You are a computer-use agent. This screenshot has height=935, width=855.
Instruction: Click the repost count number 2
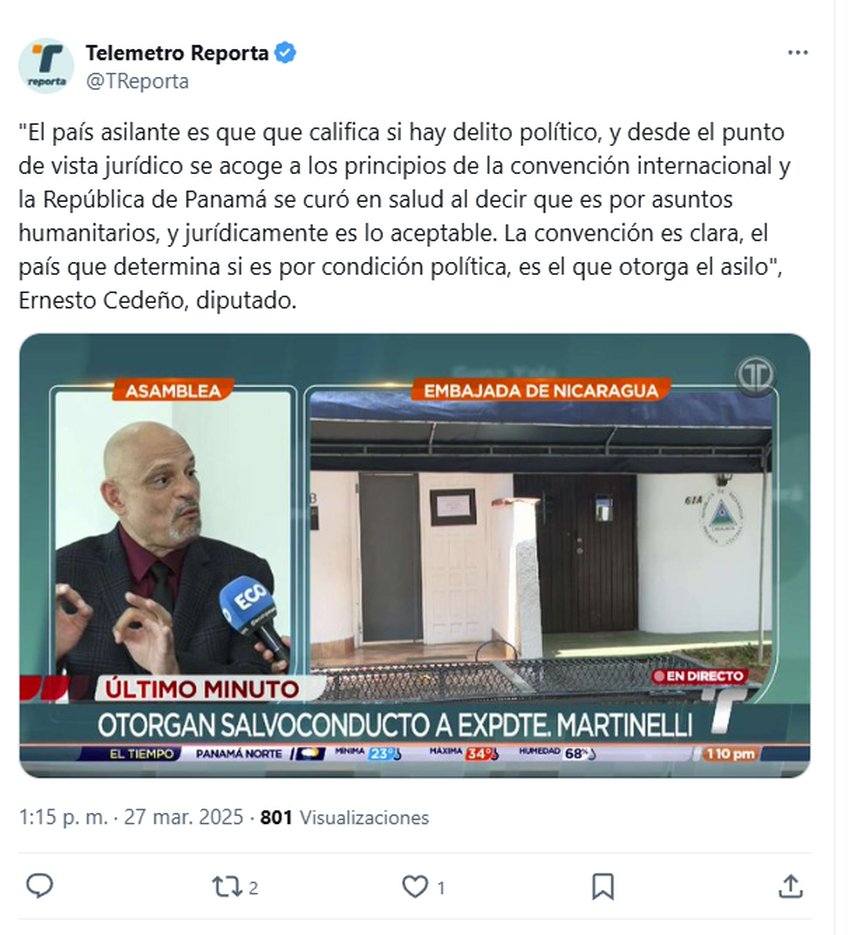click(253, 888)
